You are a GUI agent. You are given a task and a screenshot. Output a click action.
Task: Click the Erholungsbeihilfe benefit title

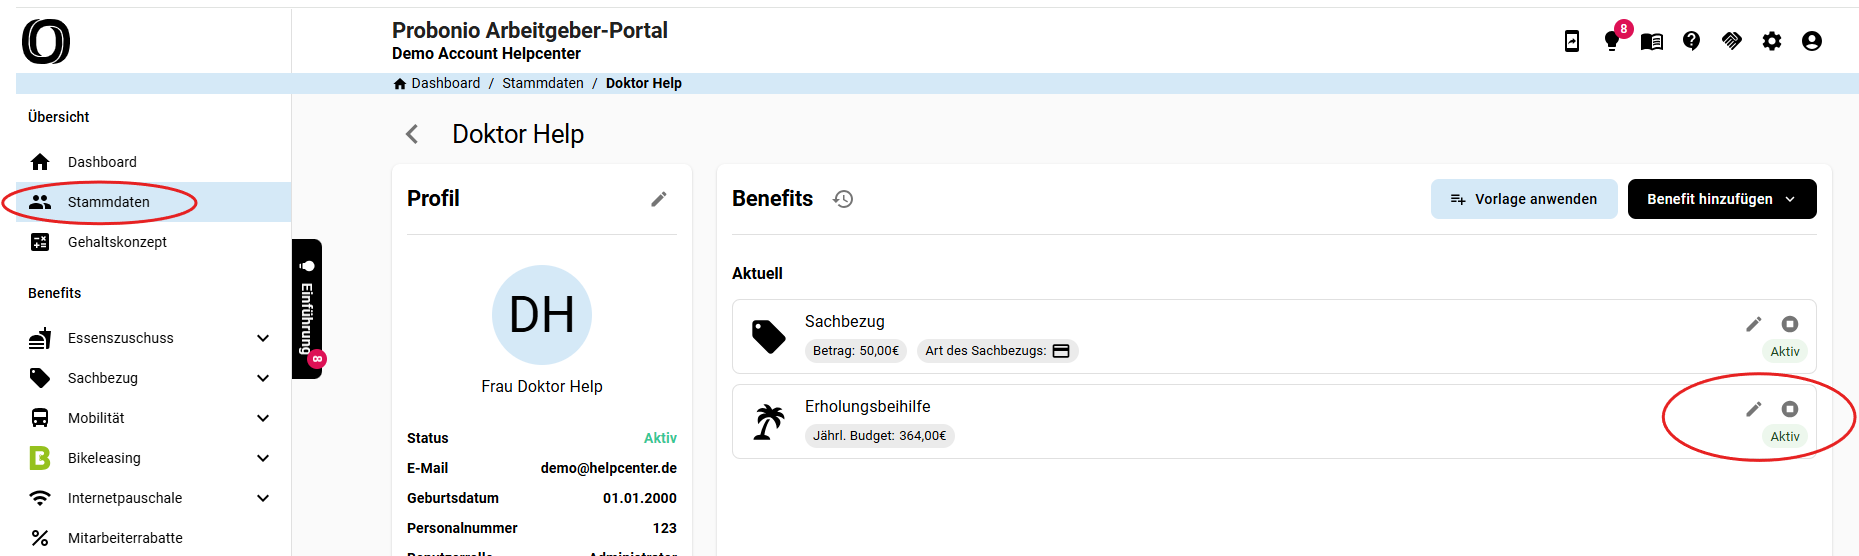point(868,407)
